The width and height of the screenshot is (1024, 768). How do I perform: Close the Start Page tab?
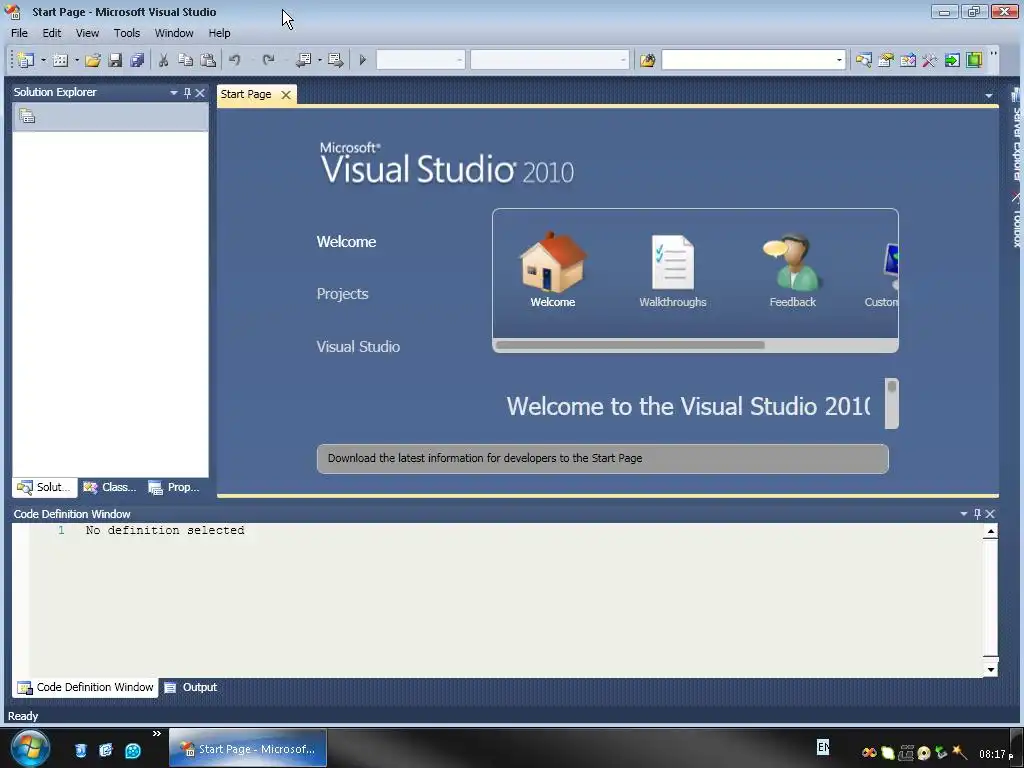(x=285, y=95)
